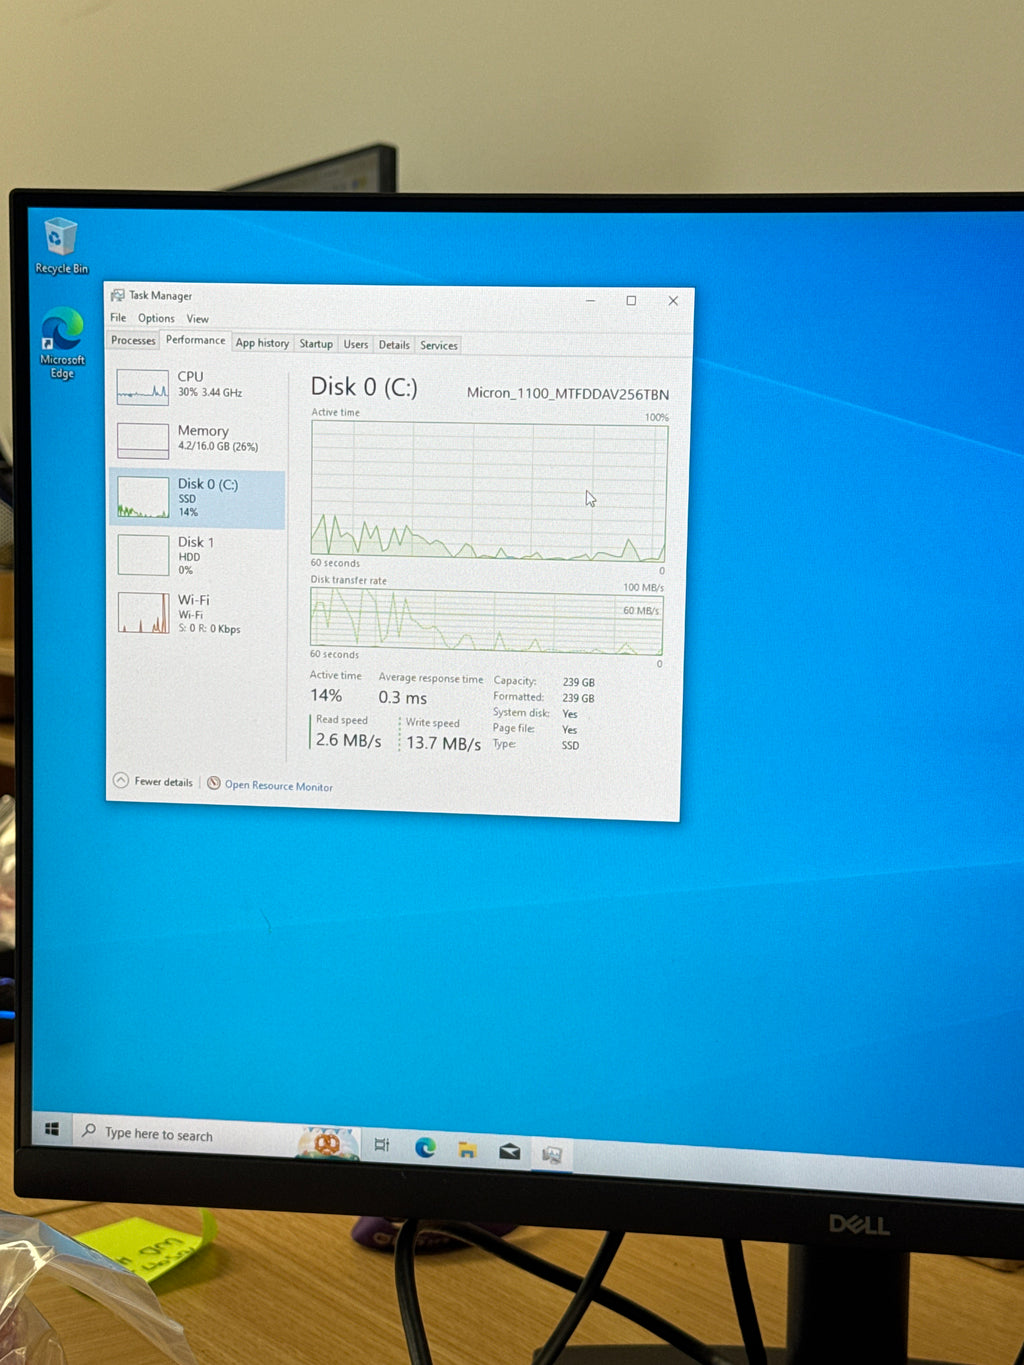Image resolution: width=1024 pixels, height=1365 pixels.
Task: Select the Disk 0 (C:) sidebar entry
Action: 196,498
